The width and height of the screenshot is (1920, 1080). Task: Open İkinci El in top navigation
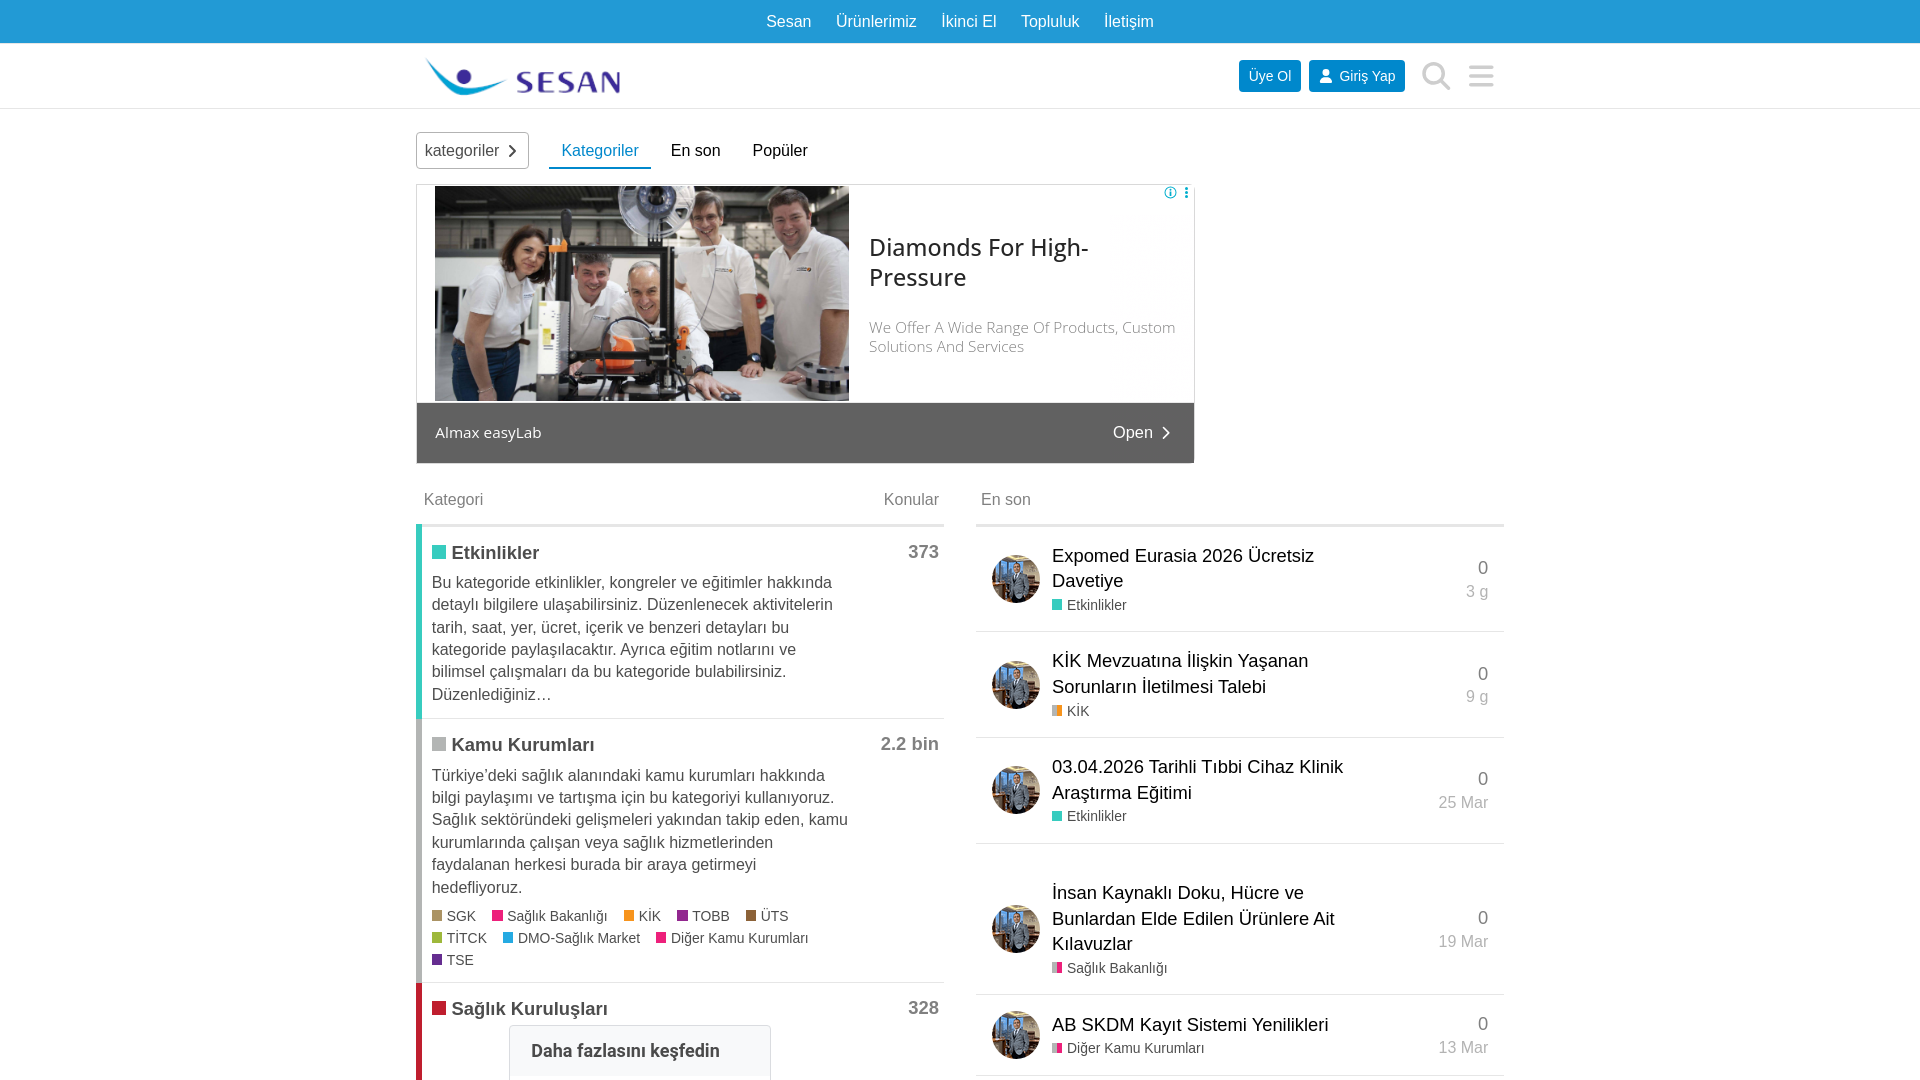click(969, 22)
